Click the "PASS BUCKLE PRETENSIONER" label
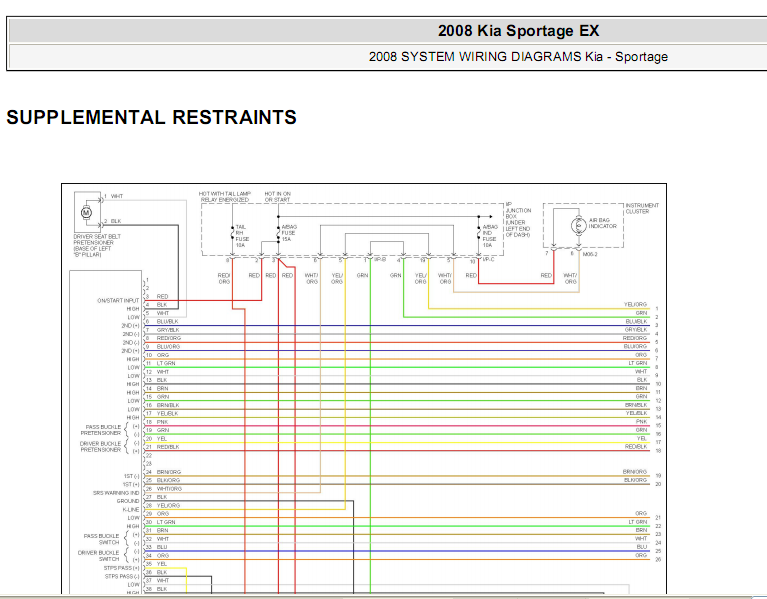This screenshot has width=767, height=599. pyautogui.click(x=101, y=430)
